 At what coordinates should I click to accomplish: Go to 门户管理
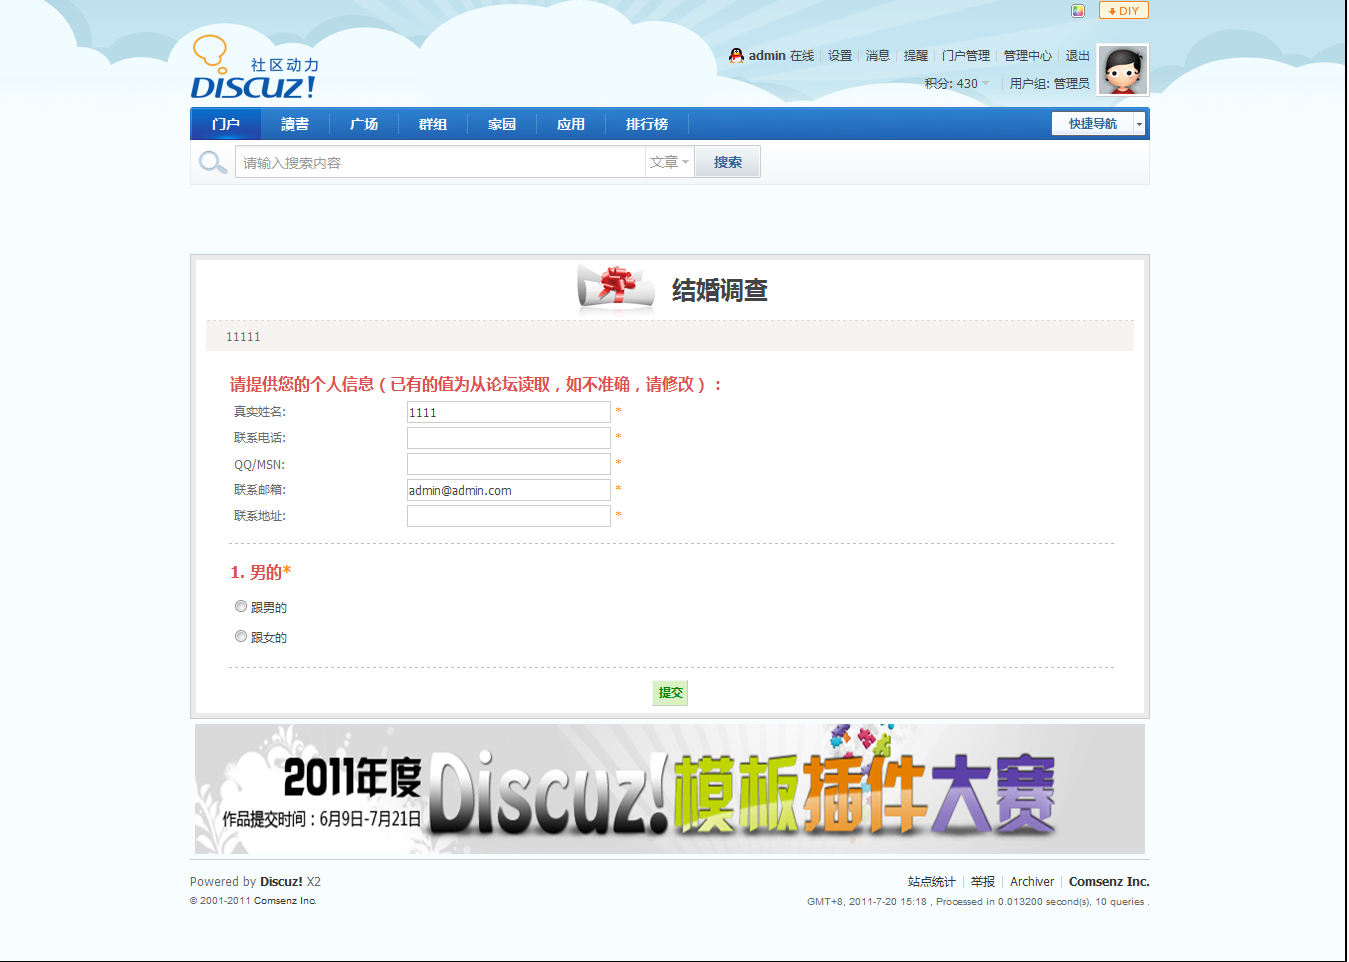click(966, 56)
